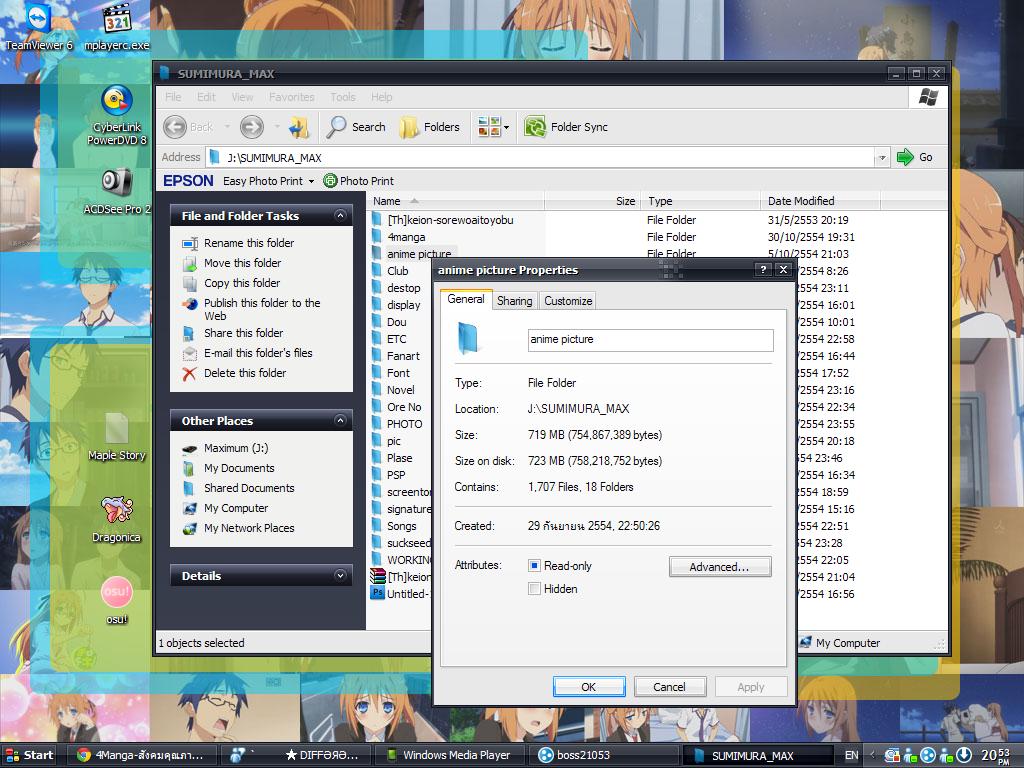1024x768 pixels.
Task: Open CyberLink PowerDVD 8 desktop icon
Action: [117, 115]
